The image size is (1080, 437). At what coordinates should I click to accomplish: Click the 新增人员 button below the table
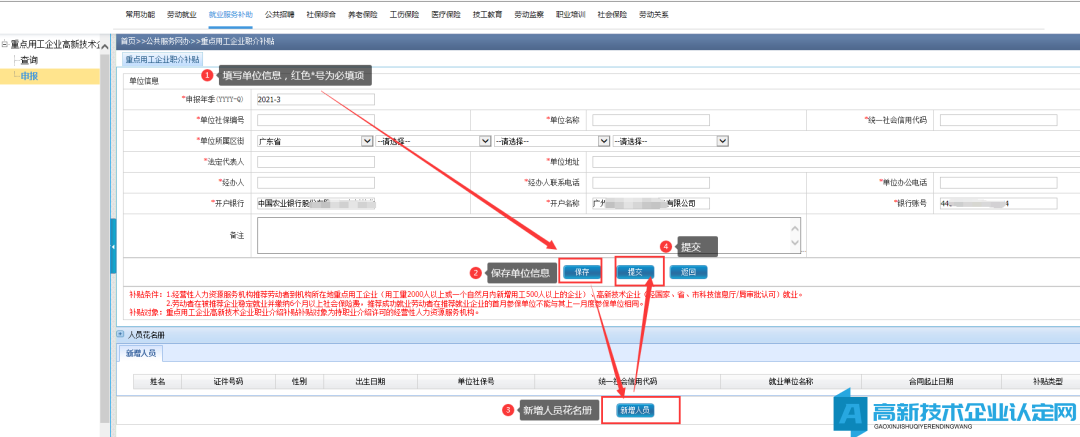tap(634, 410)
